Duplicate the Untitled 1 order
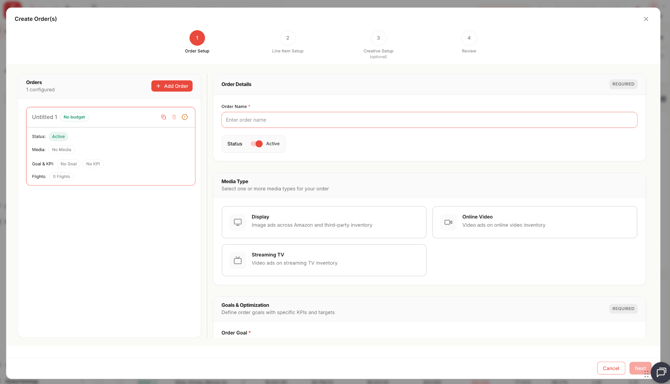 click(x=163, y=117)
